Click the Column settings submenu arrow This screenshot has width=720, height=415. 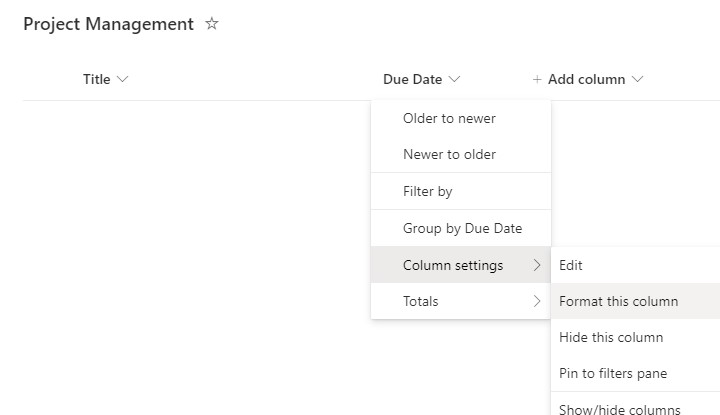point(537,265)
